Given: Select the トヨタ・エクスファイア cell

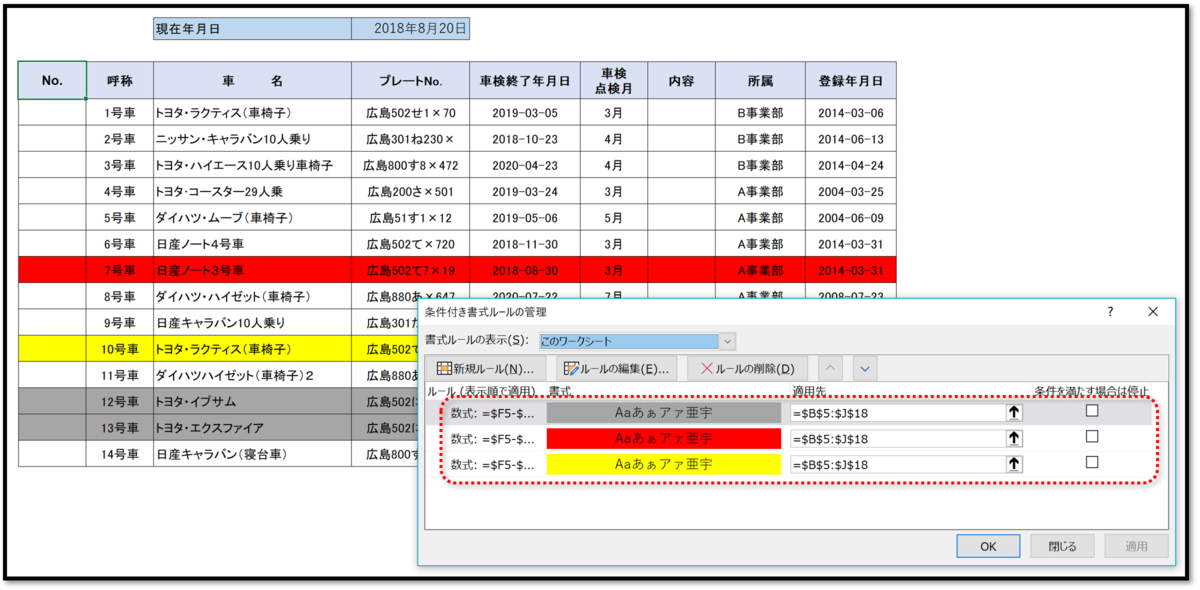Looking at the screenshot, I should point(253,428).
